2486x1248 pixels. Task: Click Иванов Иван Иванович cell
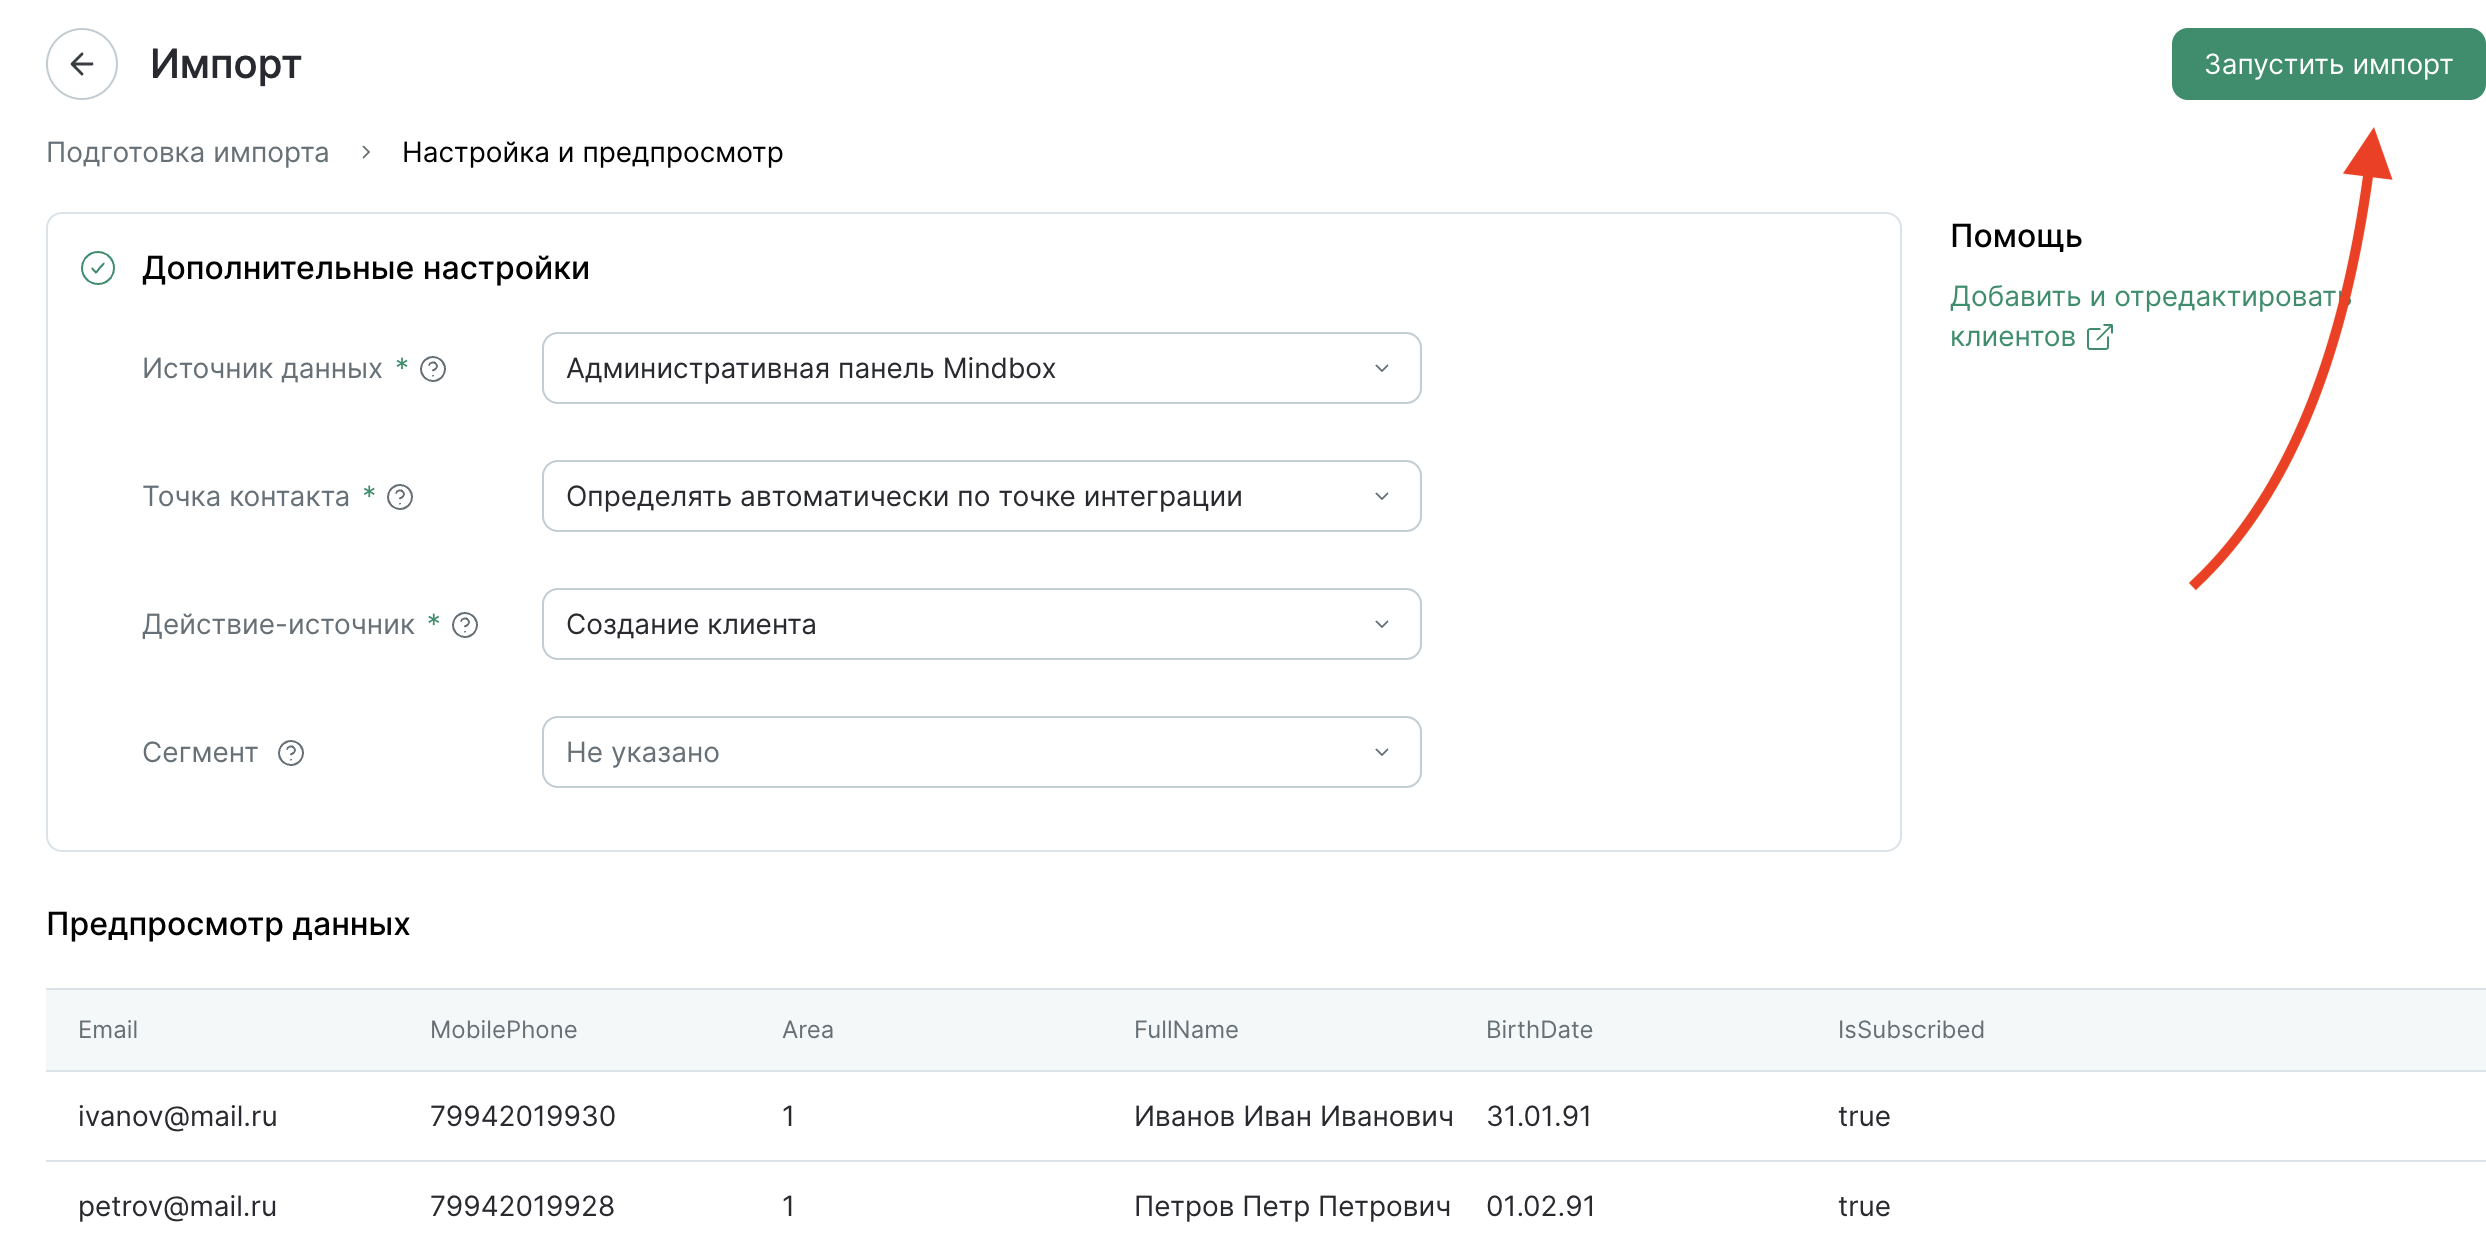[1293, 1116]
